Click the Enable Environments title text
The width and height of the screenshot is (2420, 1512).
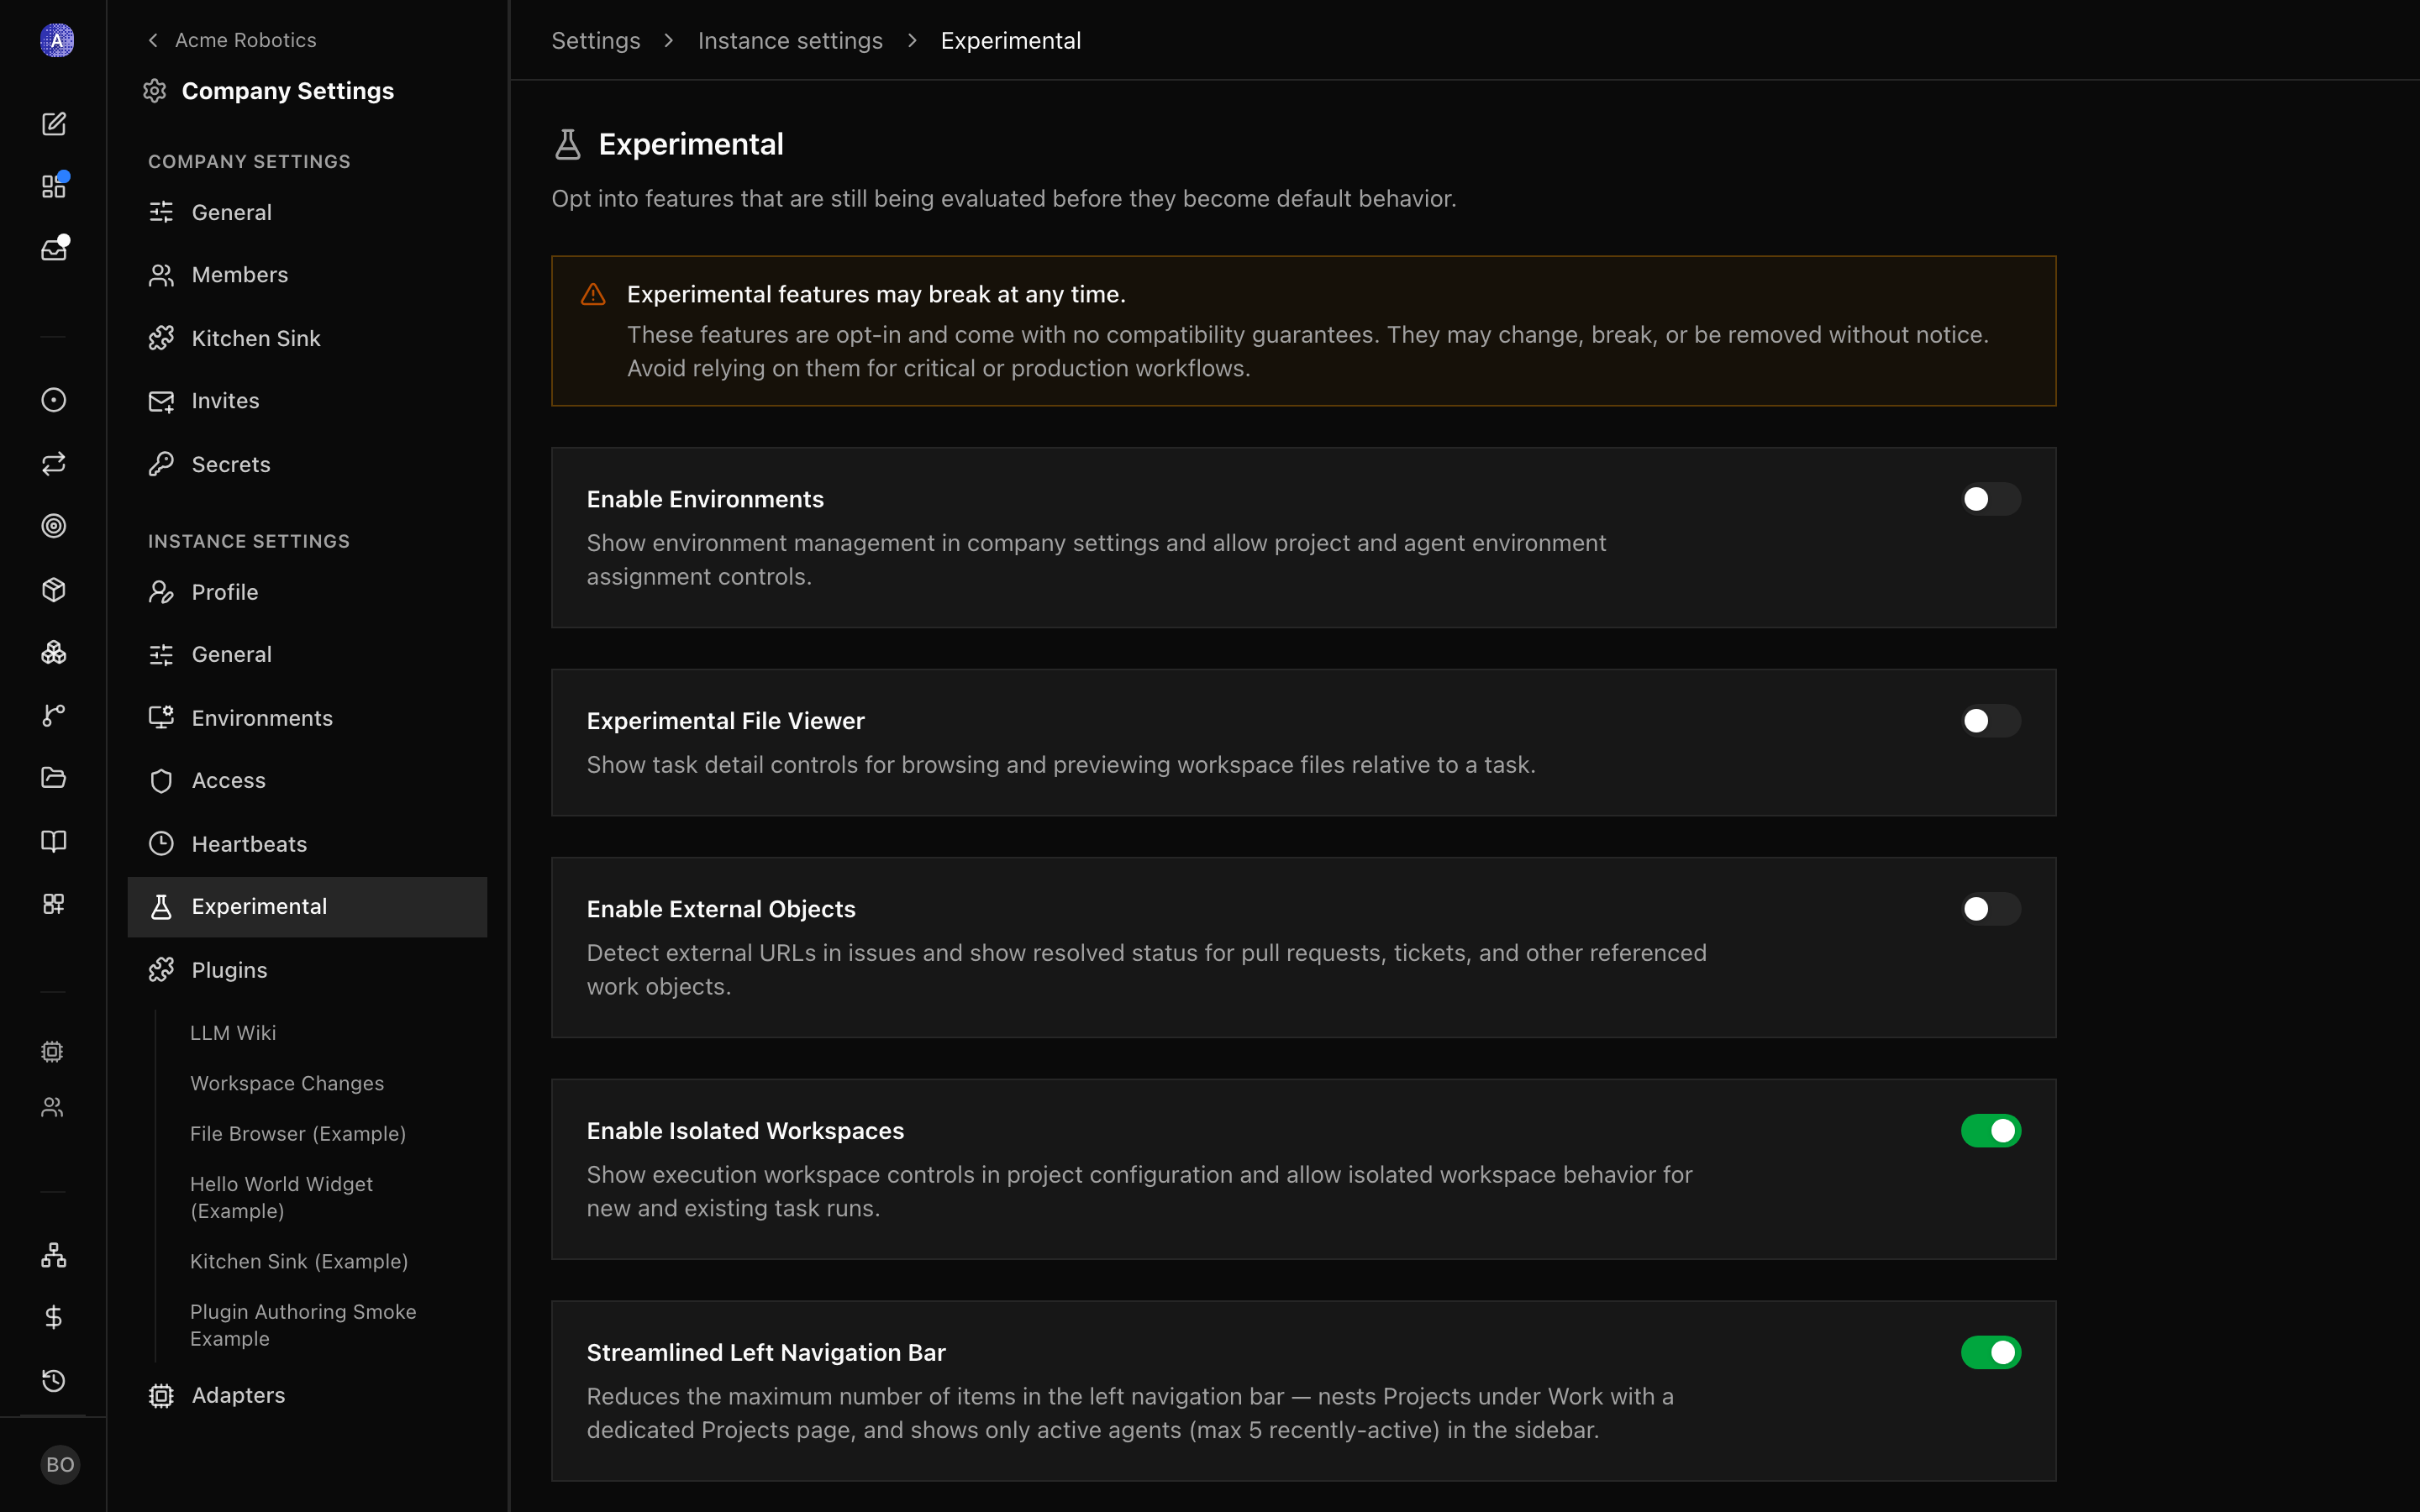point(705,499)
